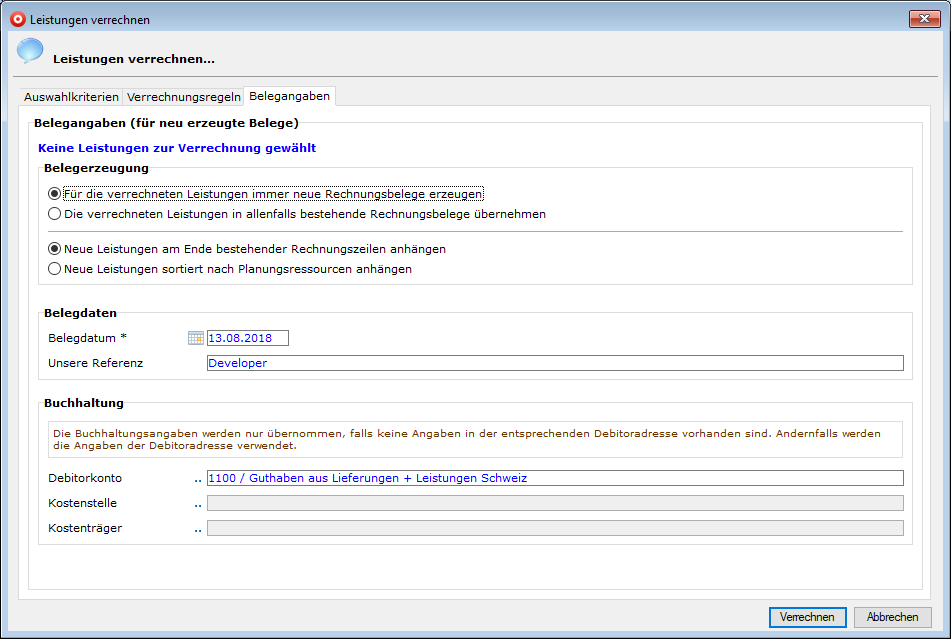Open the calendar picker beside Belegdatum
This screenshot has width=951, height=639.
[x=195, y=338]
